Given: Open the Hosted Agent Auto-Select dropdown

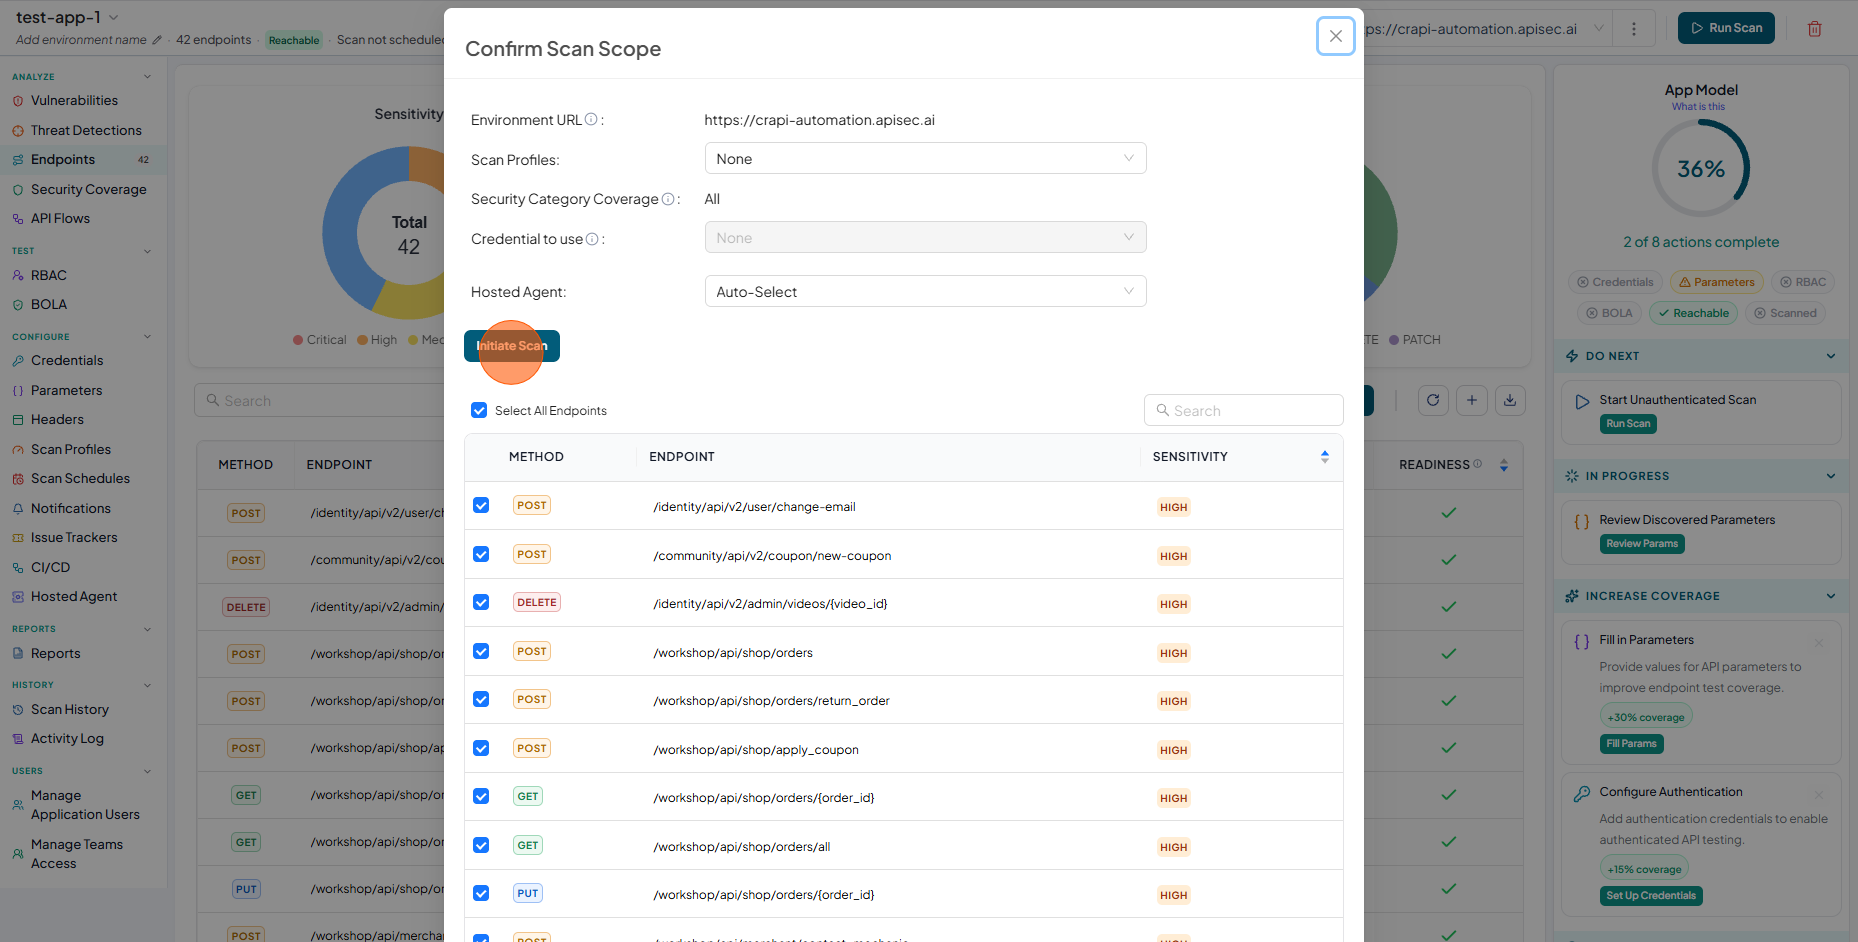Looking at the screenshot, I should point(925,292).
